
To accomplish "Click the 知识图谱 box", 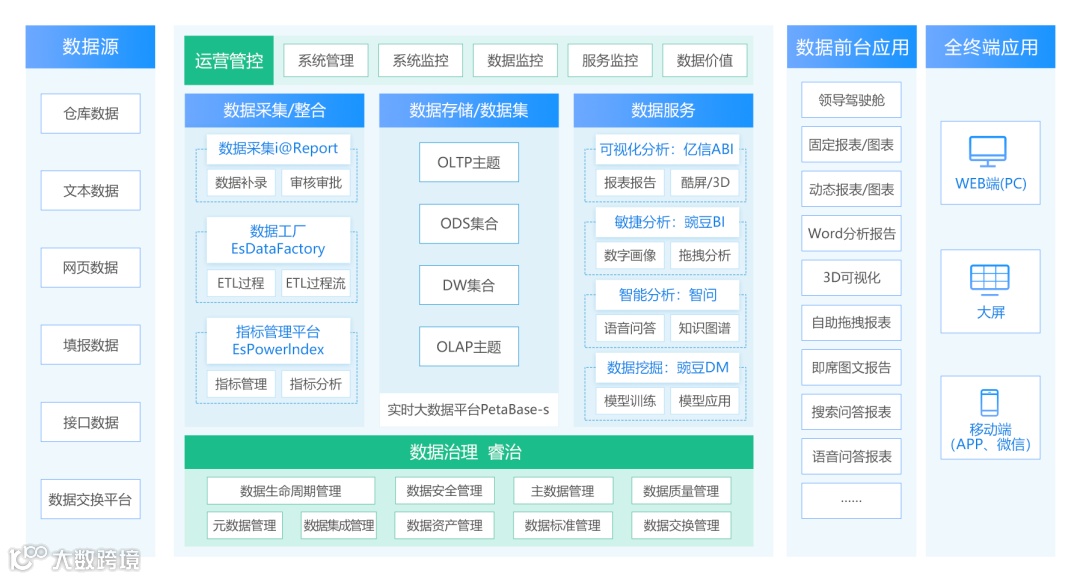I will pos(705,328).
